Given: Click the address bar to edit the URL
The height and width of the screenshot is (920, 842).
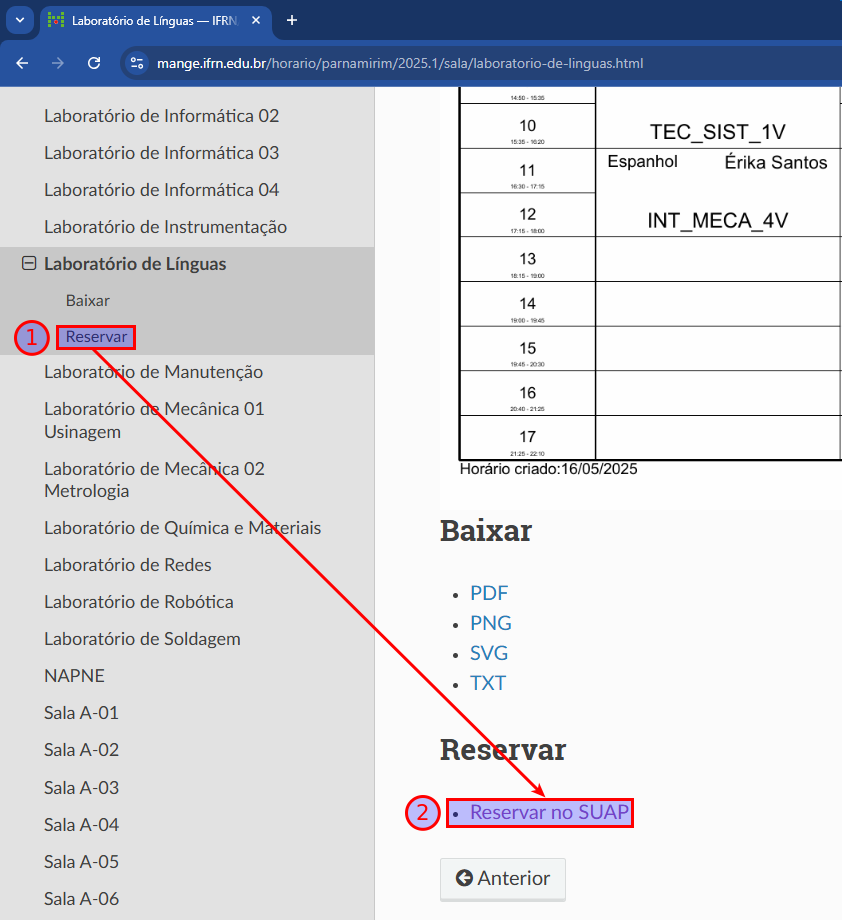Looking at the screenshot, I should tap(400, 62).
